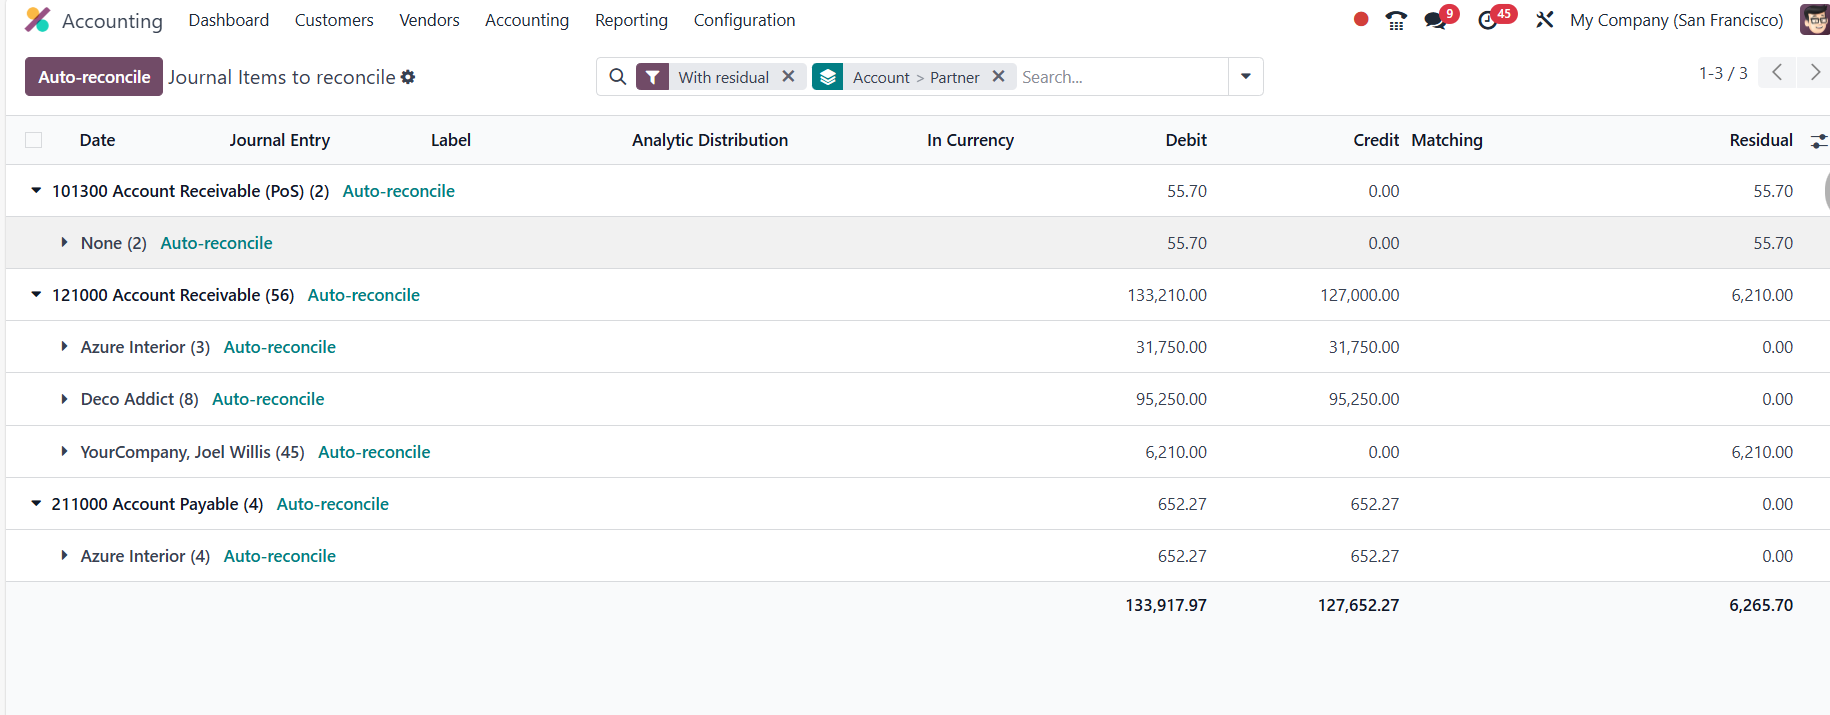Viewport: 1830px width, 715px height.
Task: Auto-reconcile the 101300 Account Receivable (PoS) group
Action: pos(398,191)
